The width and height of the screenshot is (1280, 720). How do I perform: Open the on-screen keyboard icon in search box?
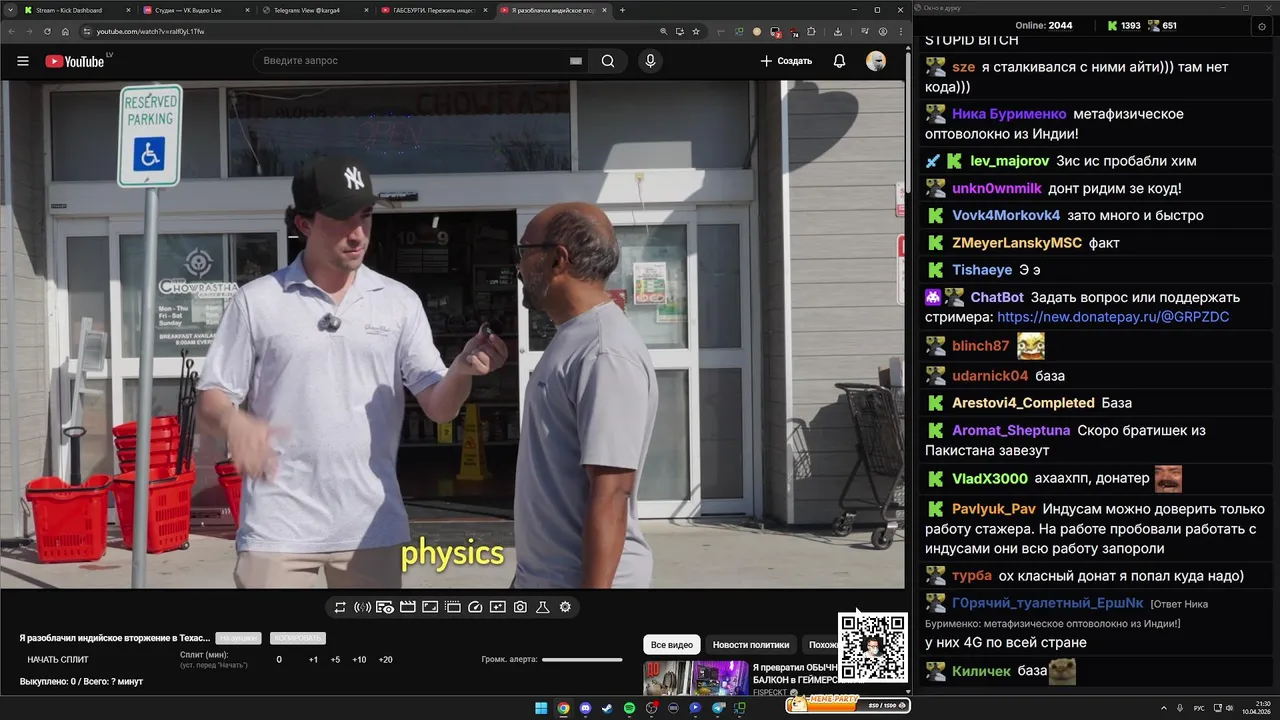pos(576,61)
